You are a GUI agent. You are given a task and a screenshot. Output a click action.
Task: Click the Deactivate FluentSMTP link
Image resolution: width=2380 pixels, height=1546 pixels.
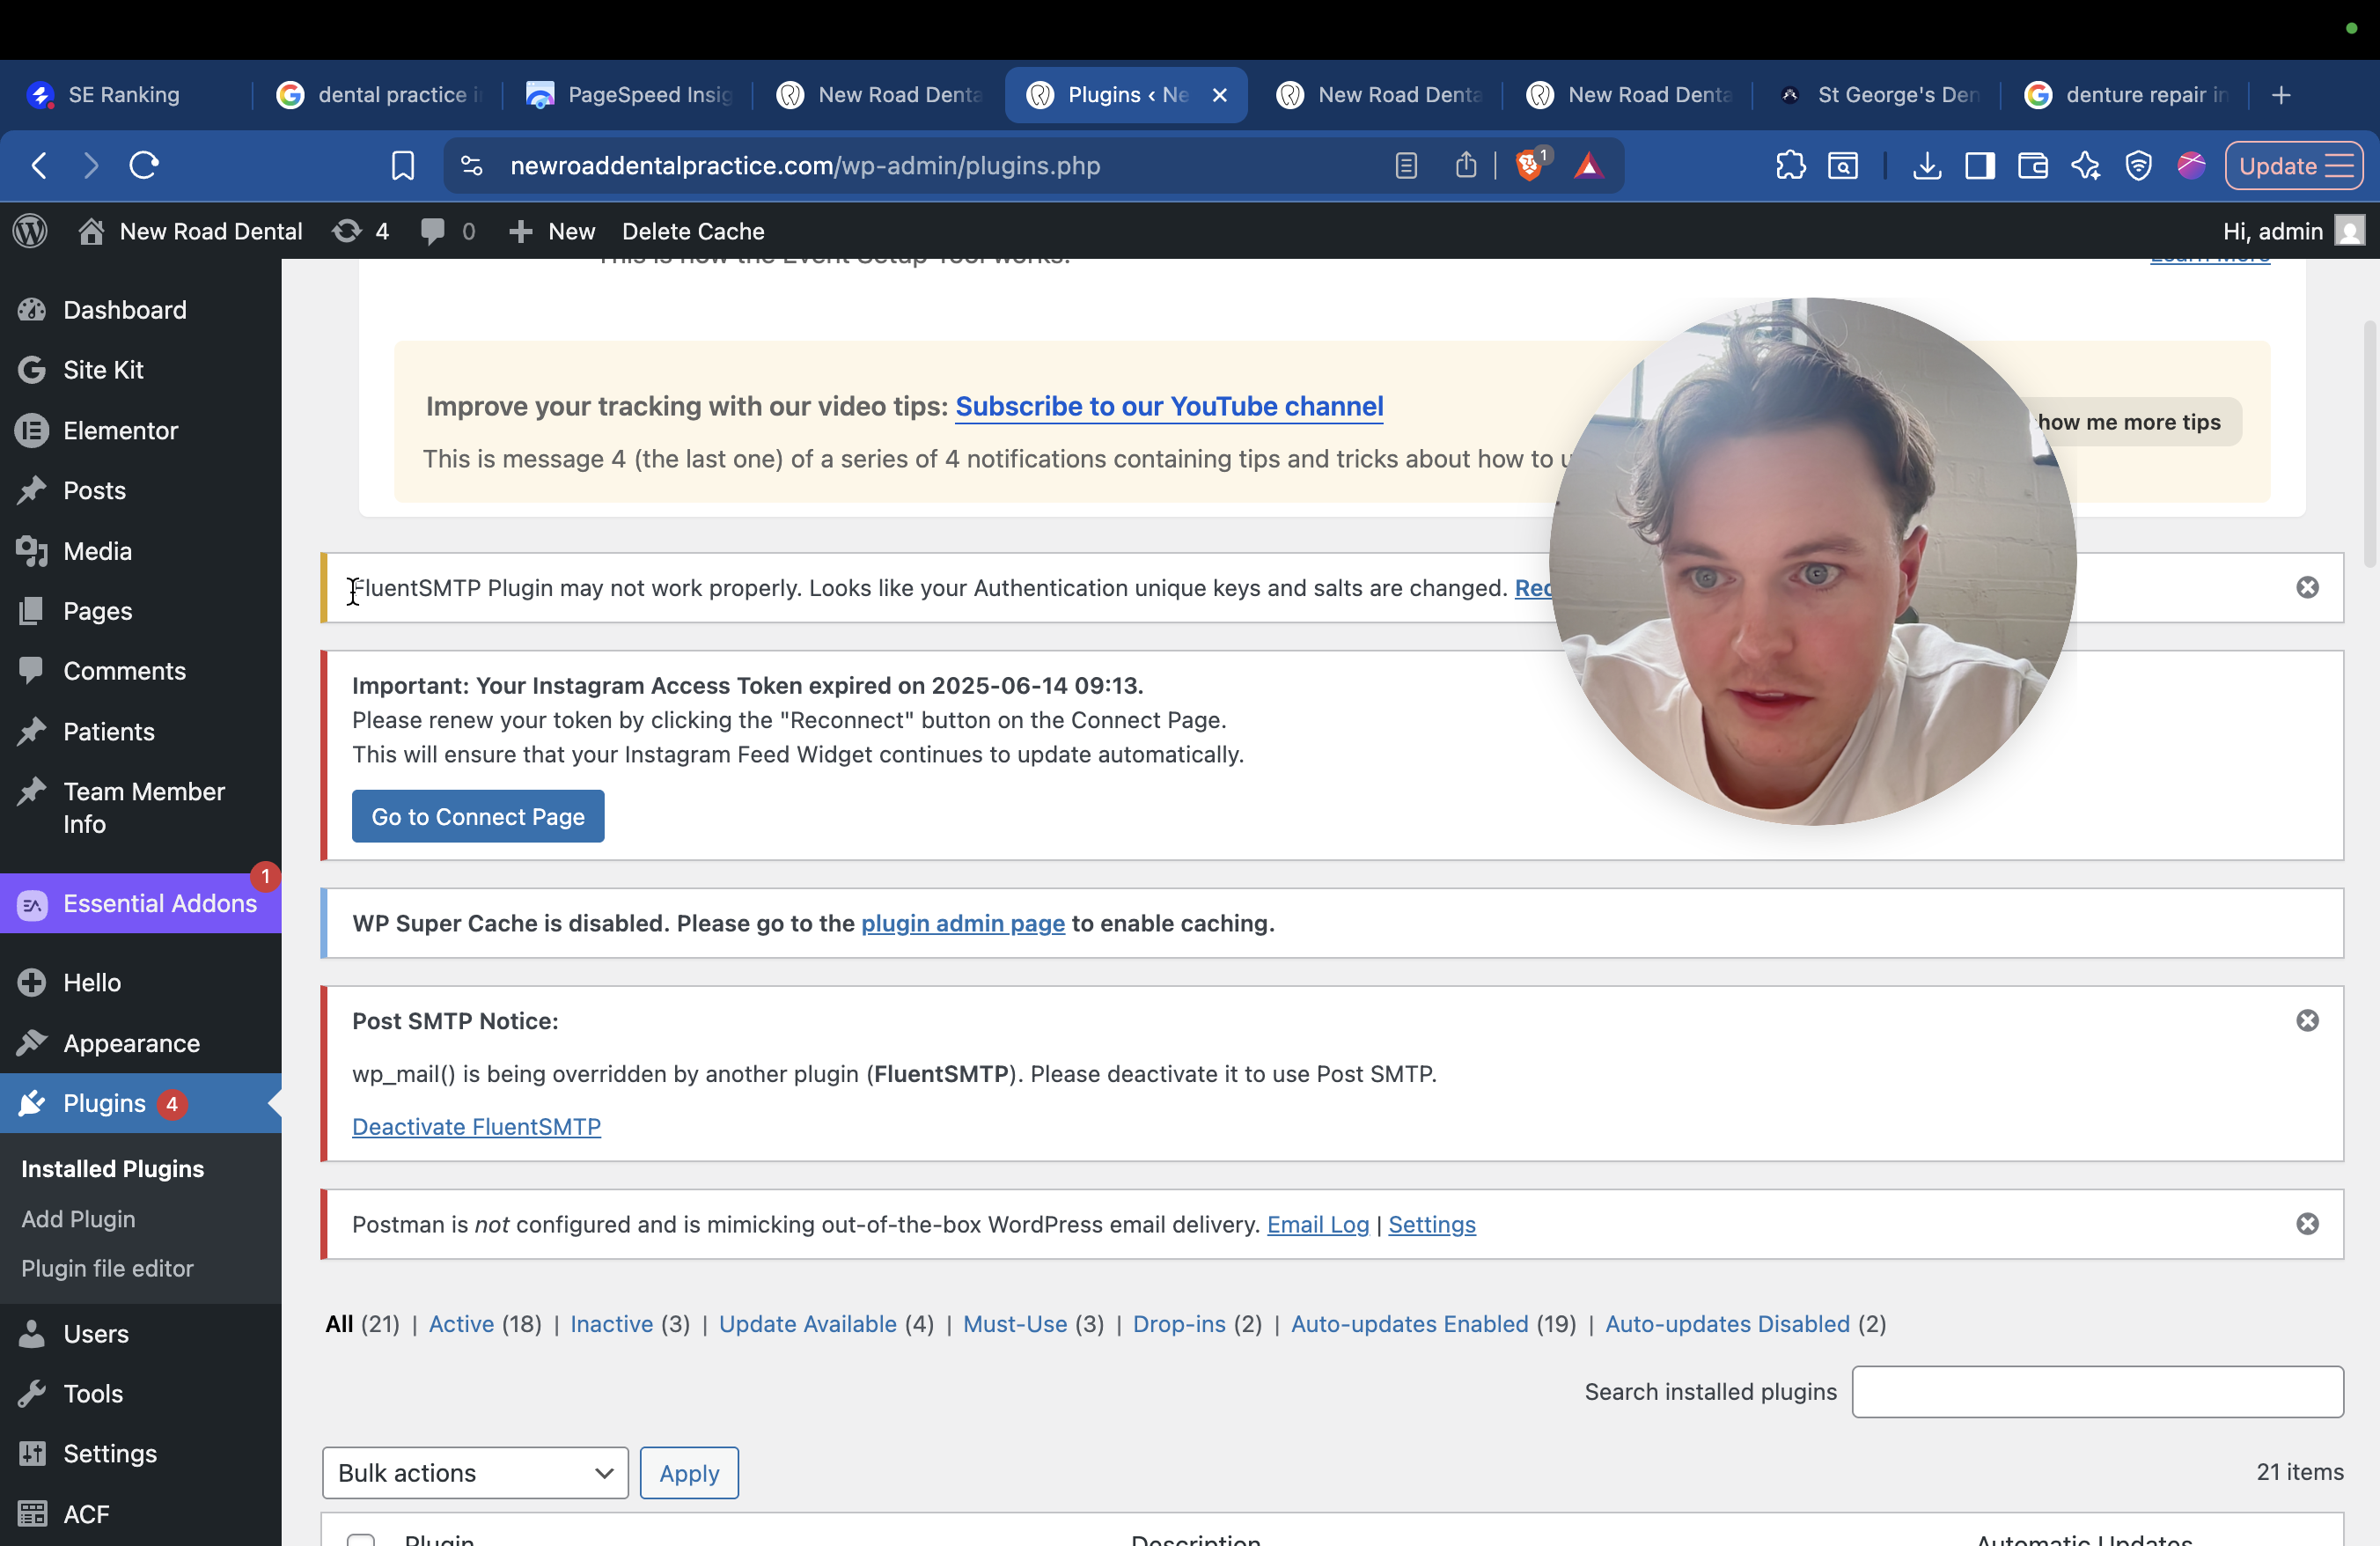click(476, 1126)
